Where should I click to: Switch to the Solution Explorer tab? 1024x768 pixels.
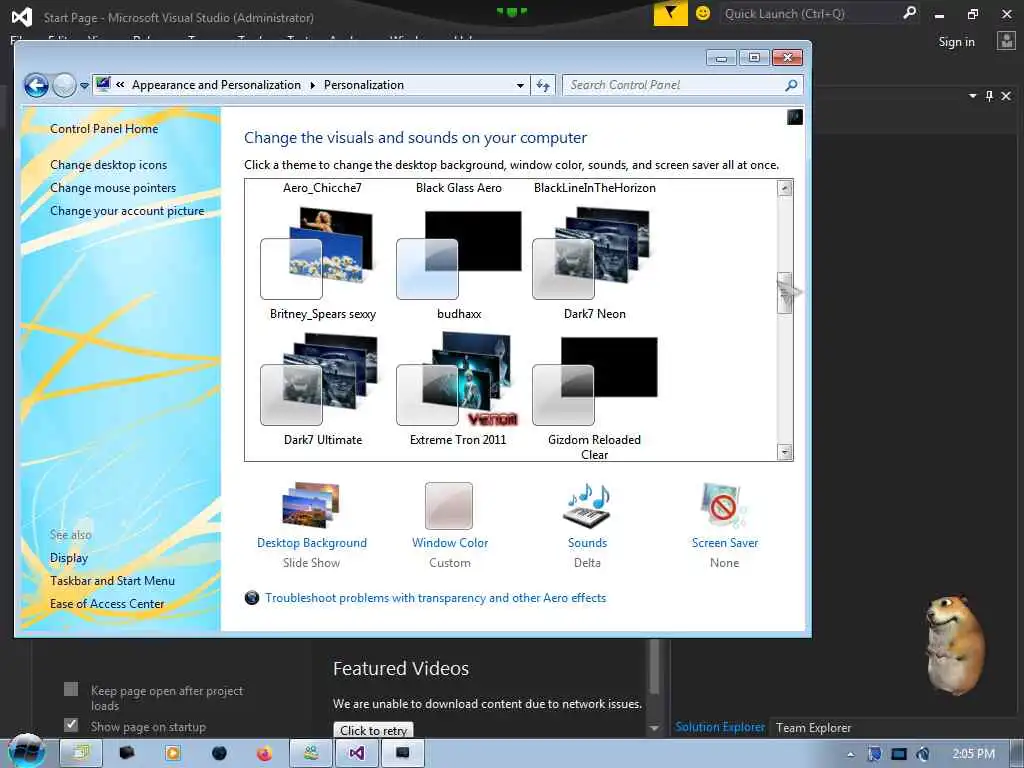pos(720,727)
